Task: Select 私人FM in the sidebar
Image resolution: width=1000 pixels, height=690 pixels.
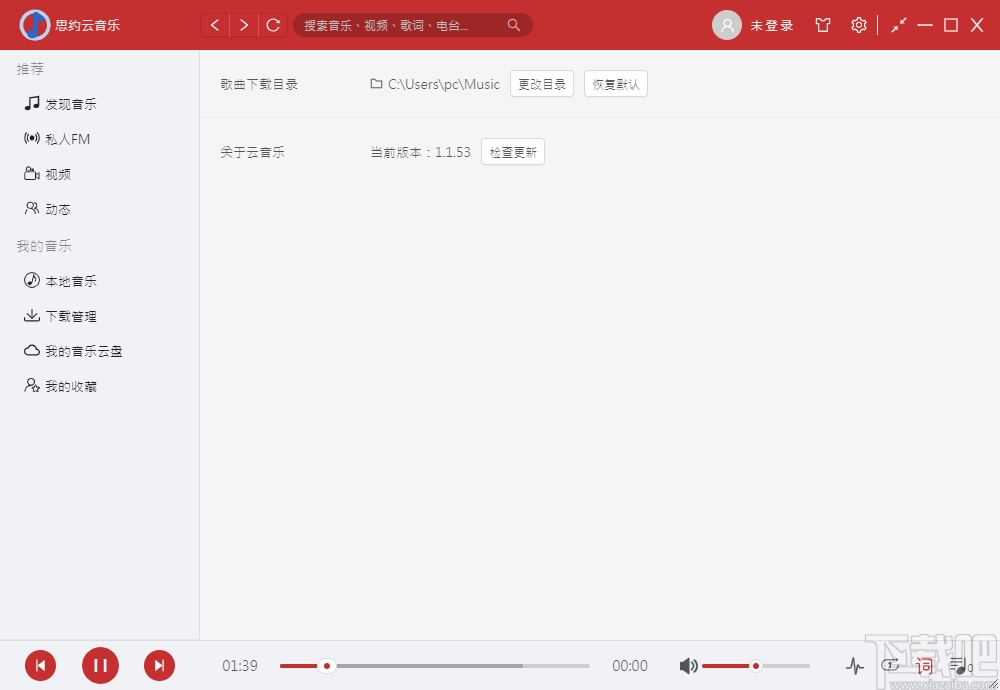Action: point(60,138)
